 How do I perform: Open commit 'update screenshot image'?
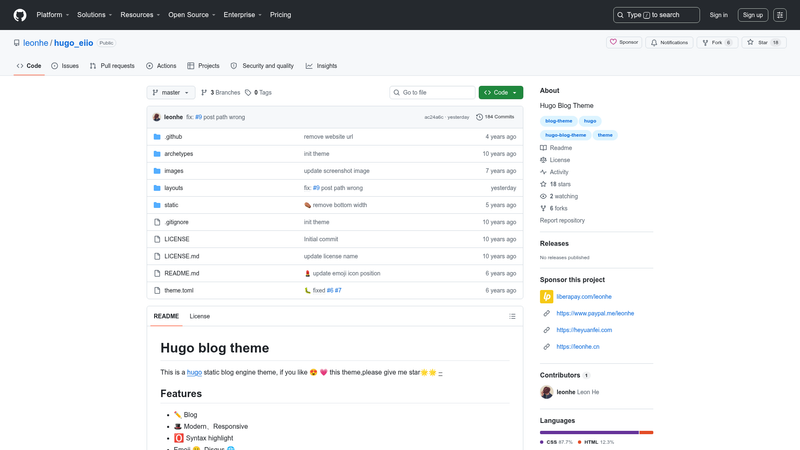337,171
